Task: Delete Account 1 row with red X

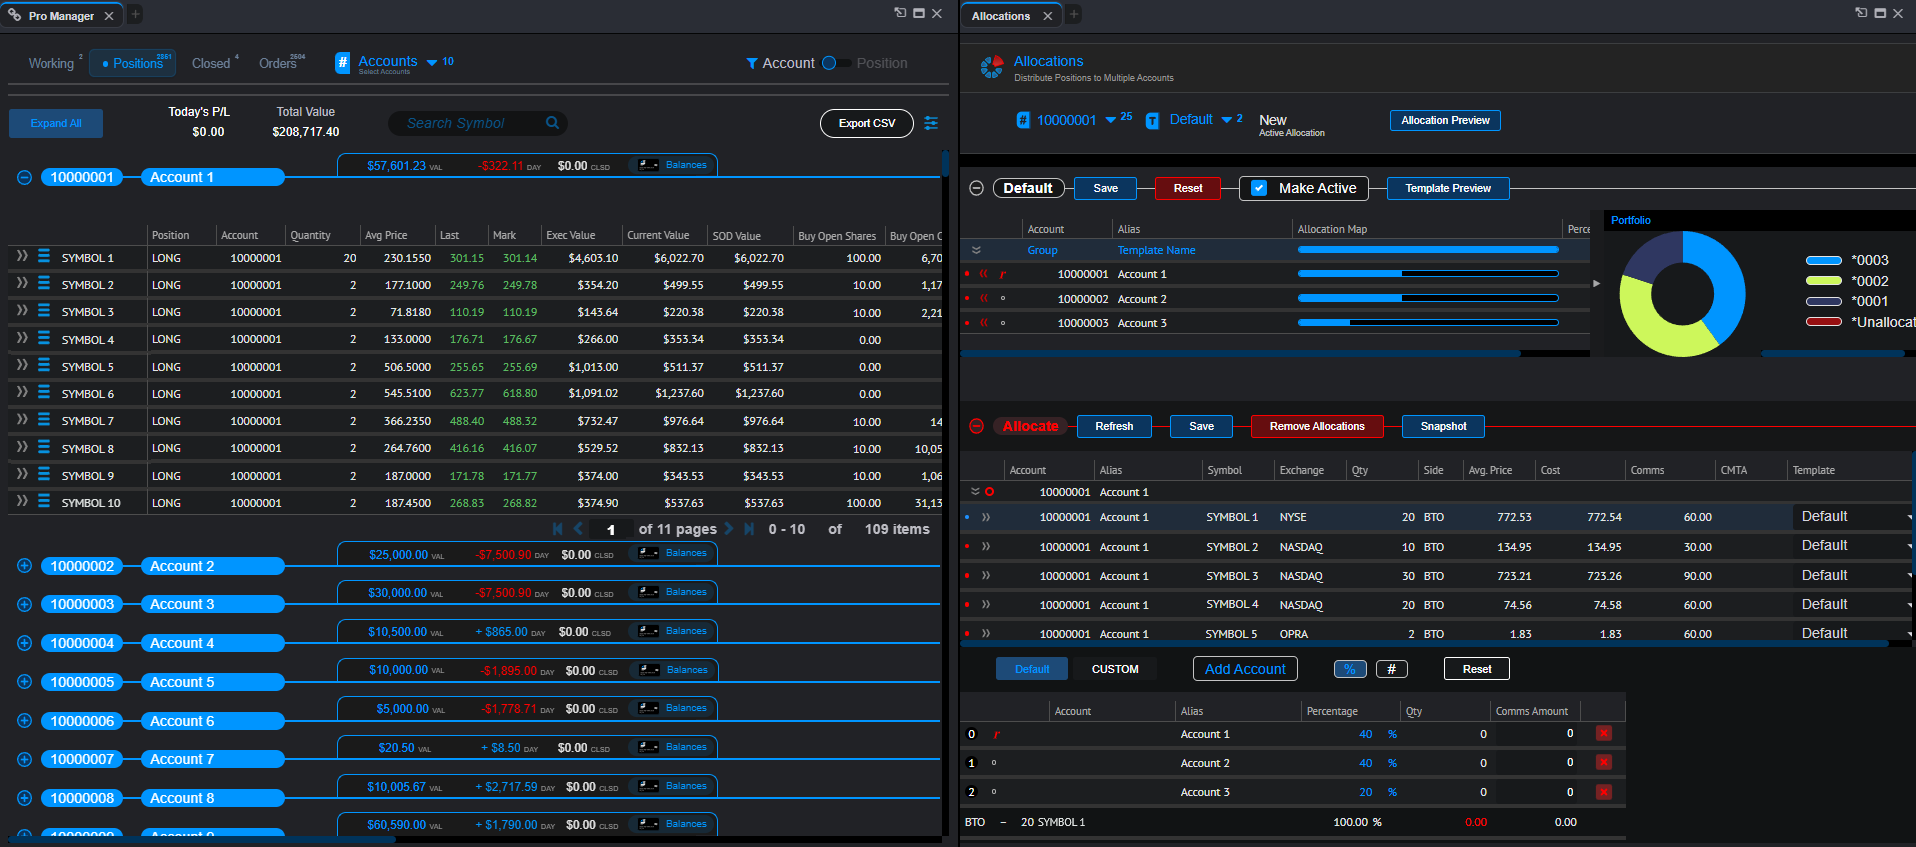Action: coord(1604,734)
